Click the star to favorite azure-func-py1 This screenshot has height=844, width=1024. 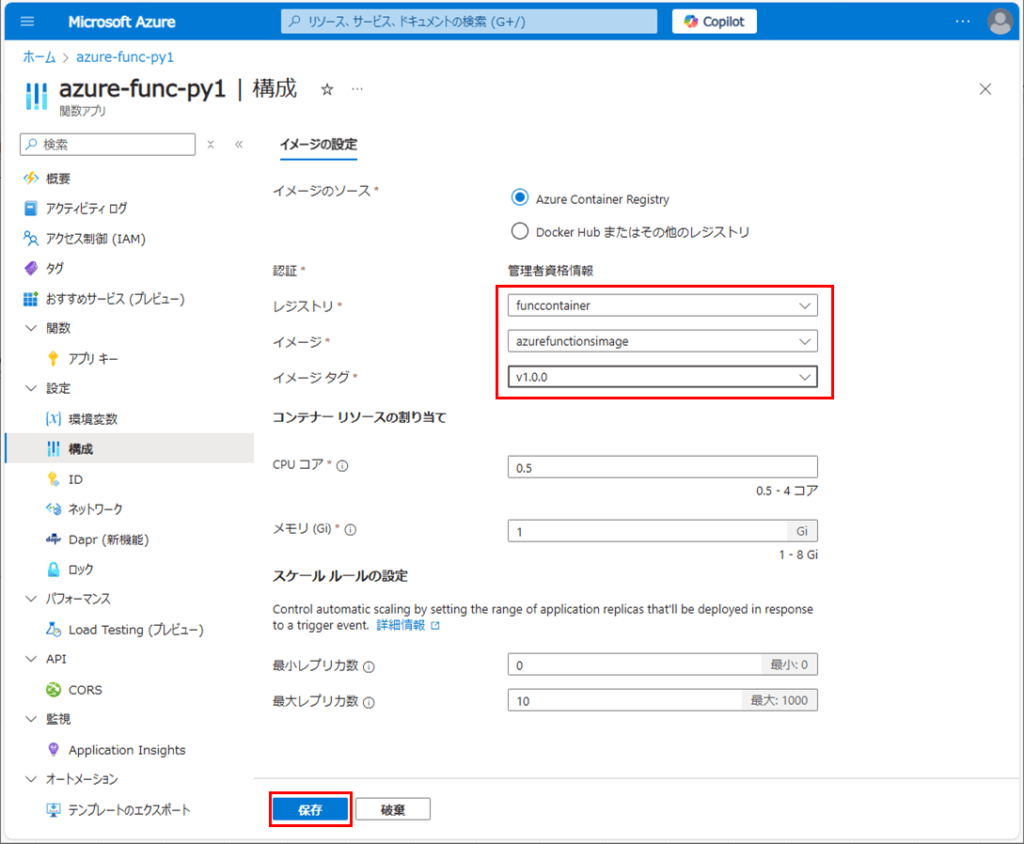click(327, 89)
